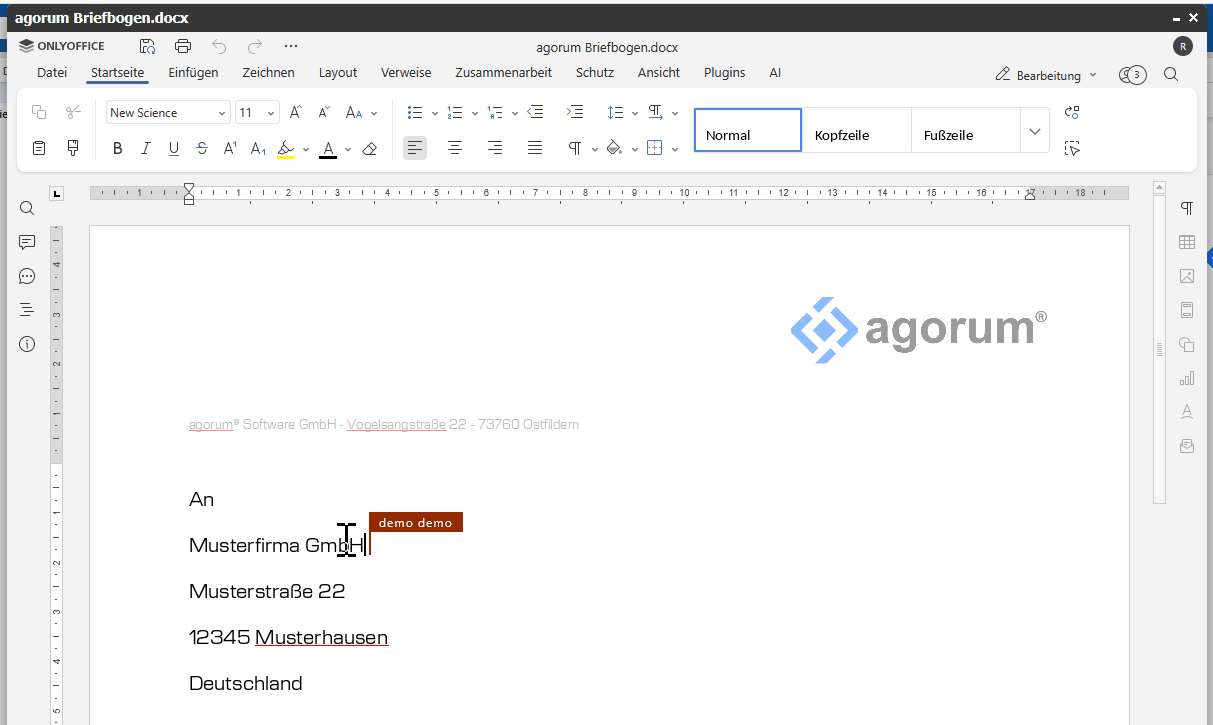
Task: Toggle italic formatting
Action: point(146,149)
